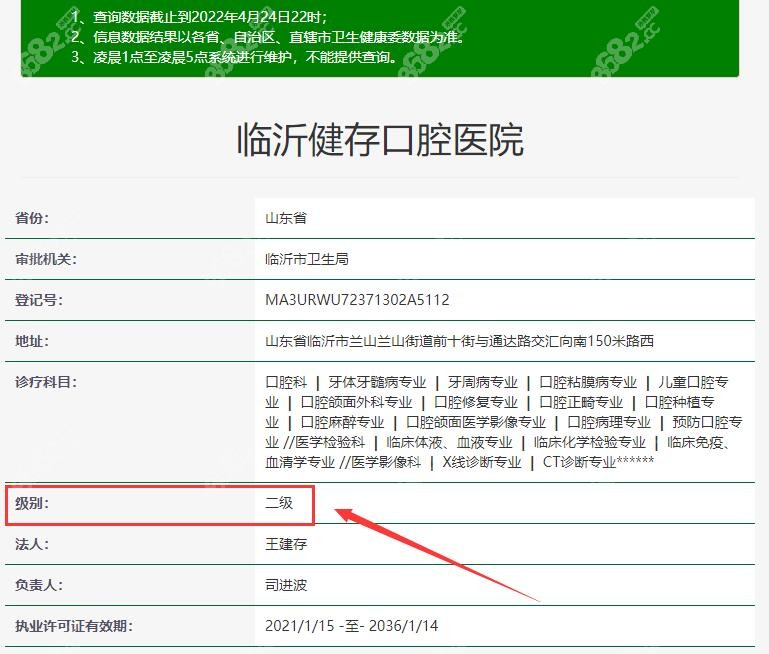Image resolution: width=769 pixels, height=654 pixels.
Task: Click the 级别 label
Action: click(x=32, y=503)
